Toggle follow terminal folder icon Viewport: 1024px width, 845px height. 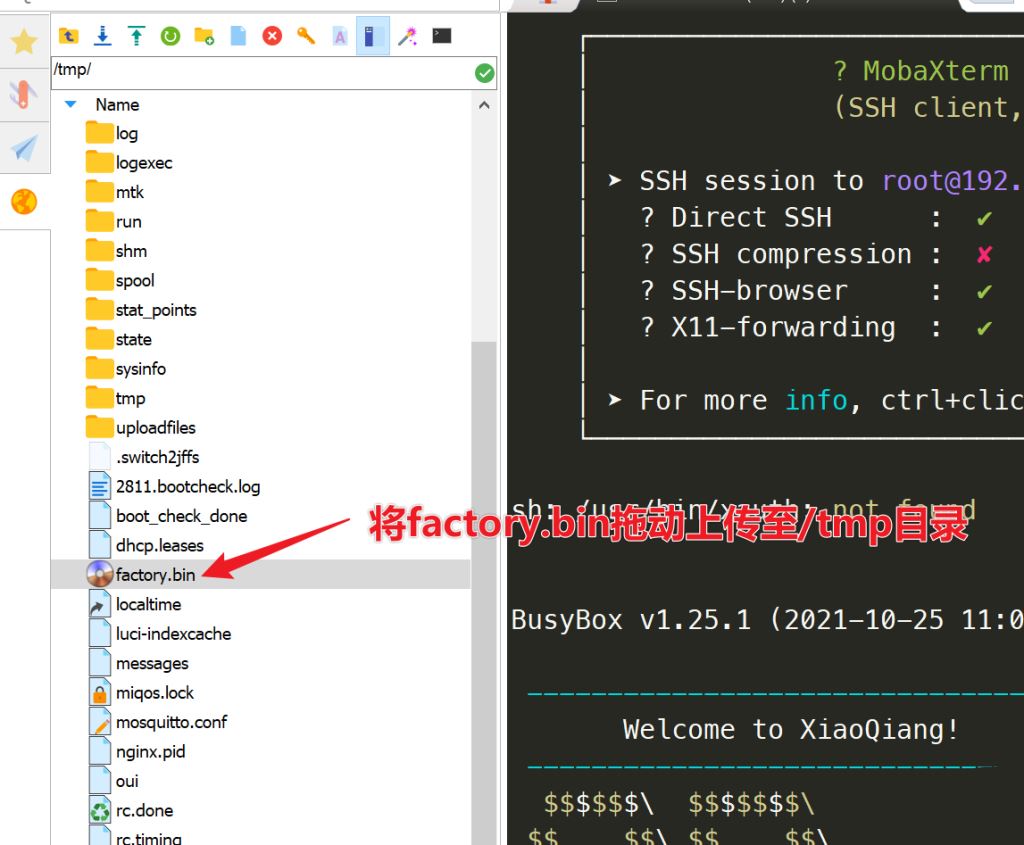tap(373, 35)
